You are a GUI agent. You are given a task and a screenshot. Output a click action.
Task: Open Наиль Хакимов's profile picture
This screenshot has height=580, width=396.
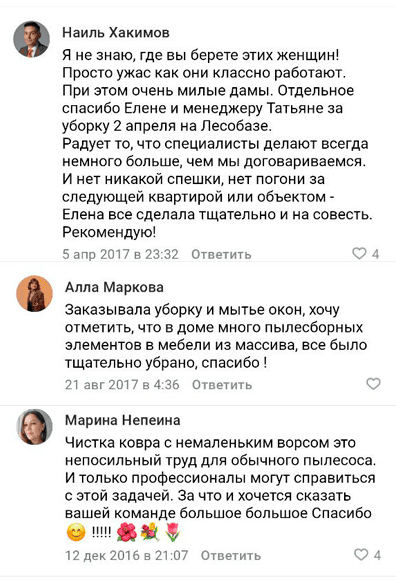tap(31, 39)
